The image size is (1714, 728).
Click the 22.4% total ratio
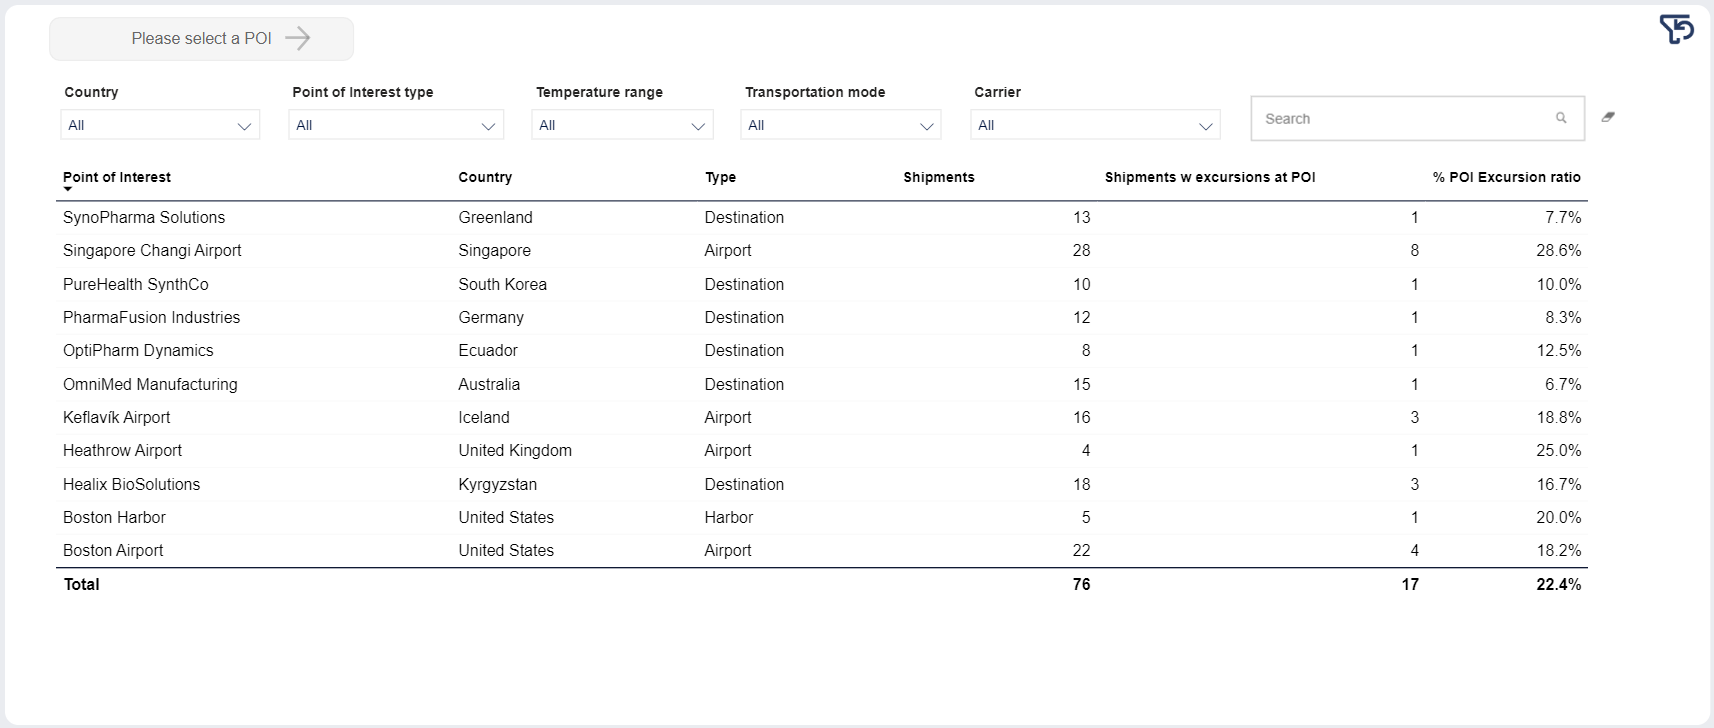1559,584
